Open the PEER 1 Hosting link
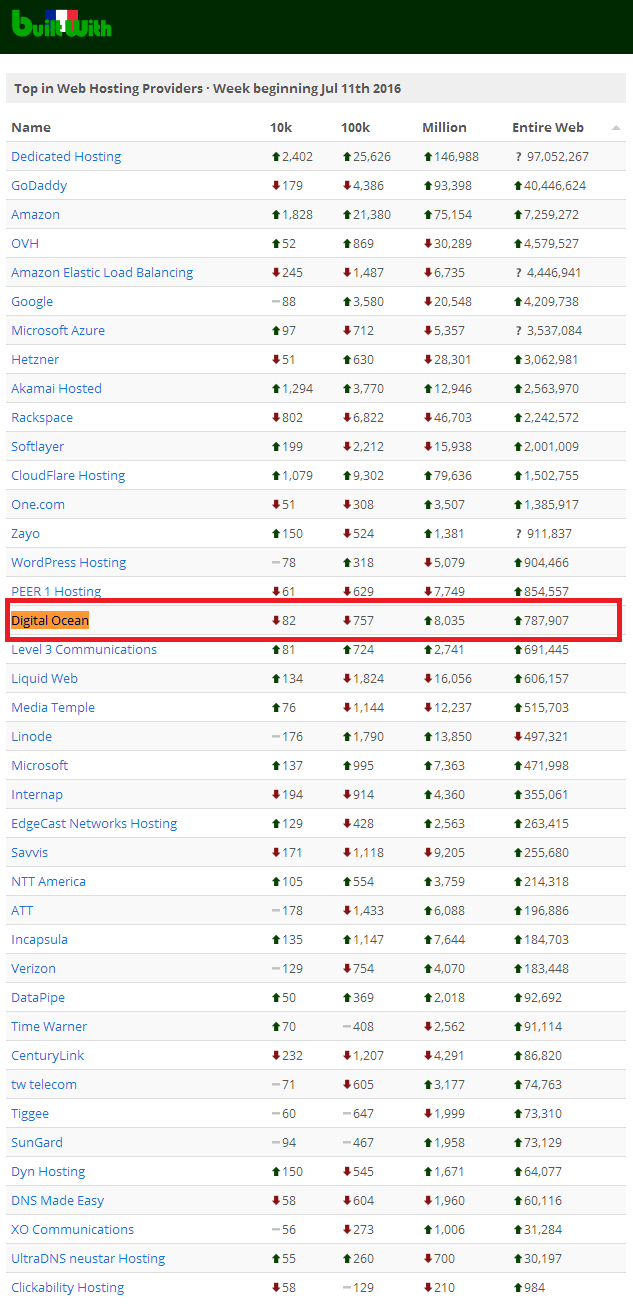Image resolution: width=633 pixels, height=1309 pixels. [x=56, y=591]
